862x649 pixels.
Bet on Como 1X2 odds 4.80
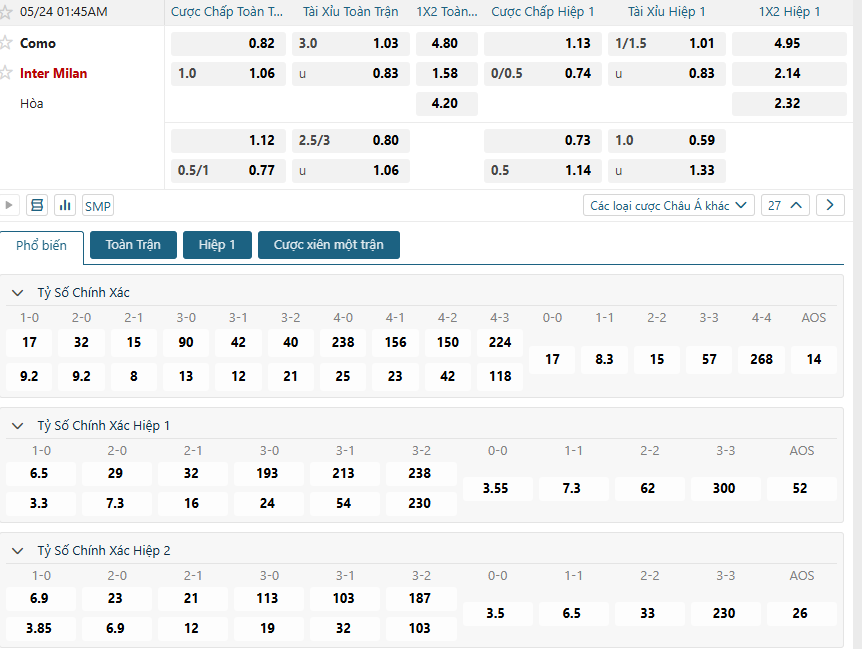[x=446, y=43]
